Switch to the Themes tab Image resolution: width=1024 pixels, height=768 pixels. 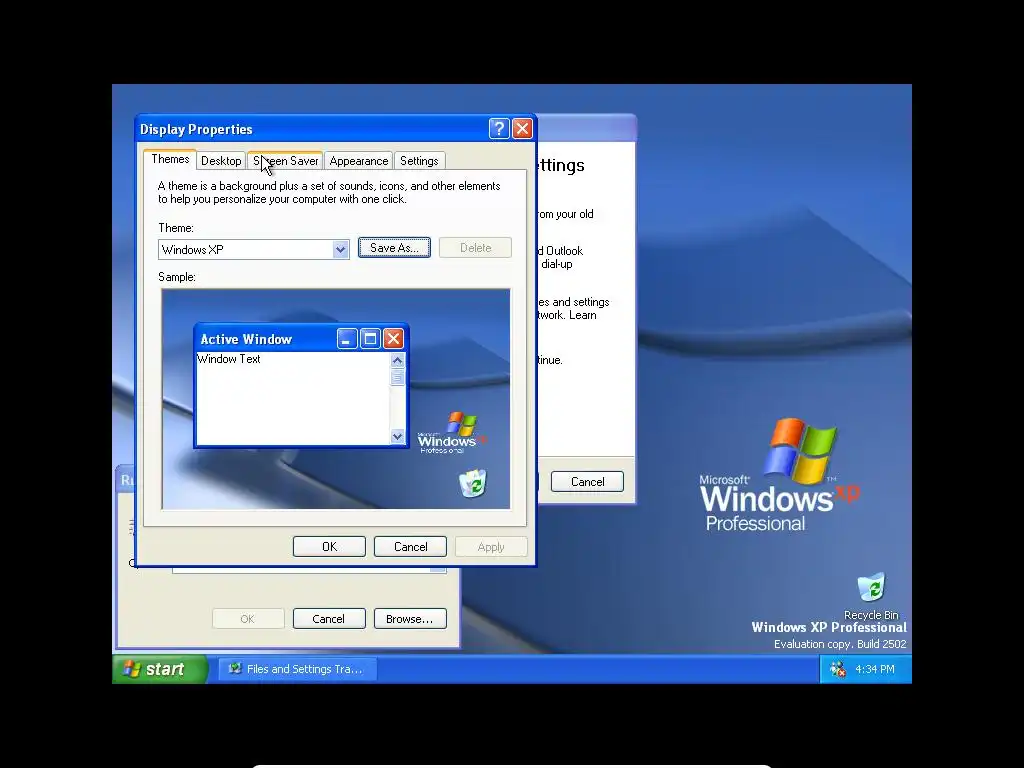pos(170,159)
